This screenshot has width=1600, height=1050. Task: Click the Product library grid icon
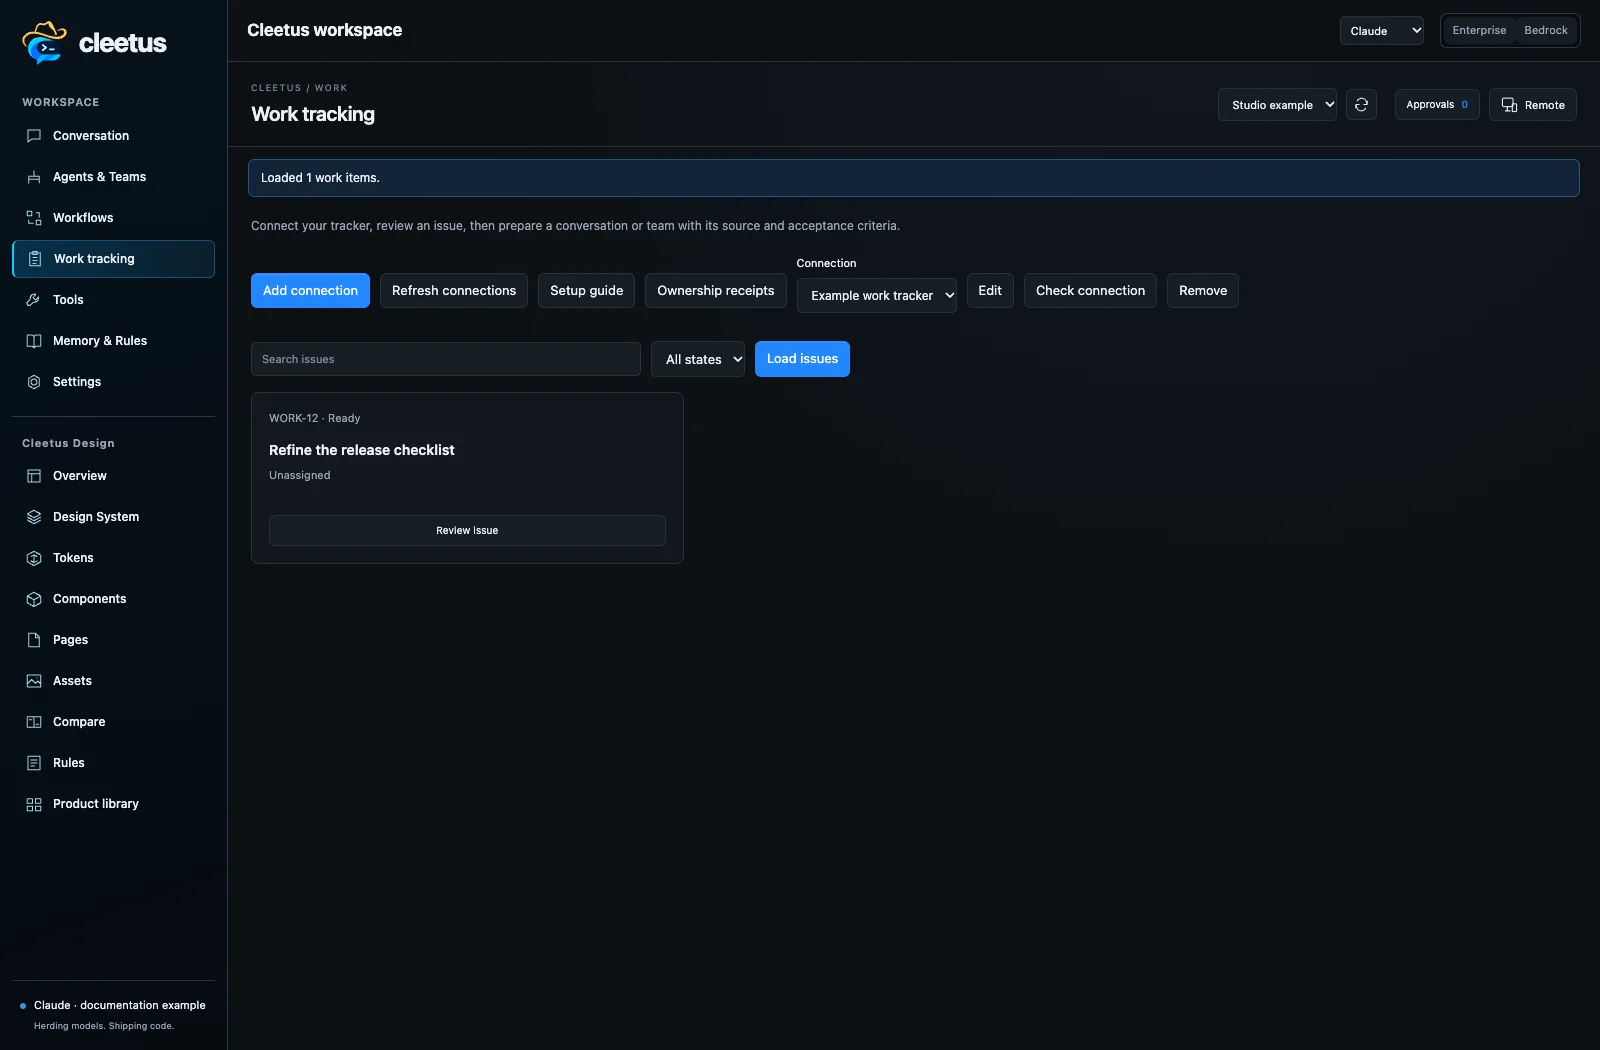tap(34, 804)
